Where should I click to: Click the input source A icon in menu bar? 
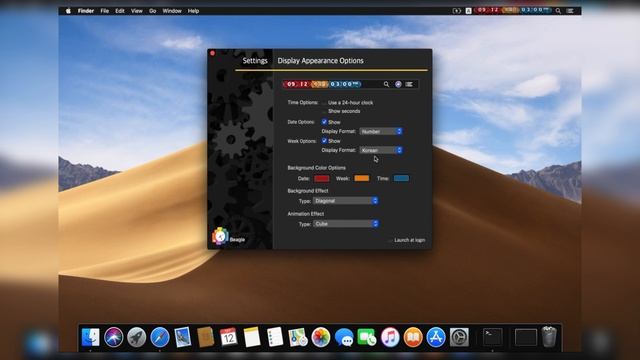coord(469,11)
